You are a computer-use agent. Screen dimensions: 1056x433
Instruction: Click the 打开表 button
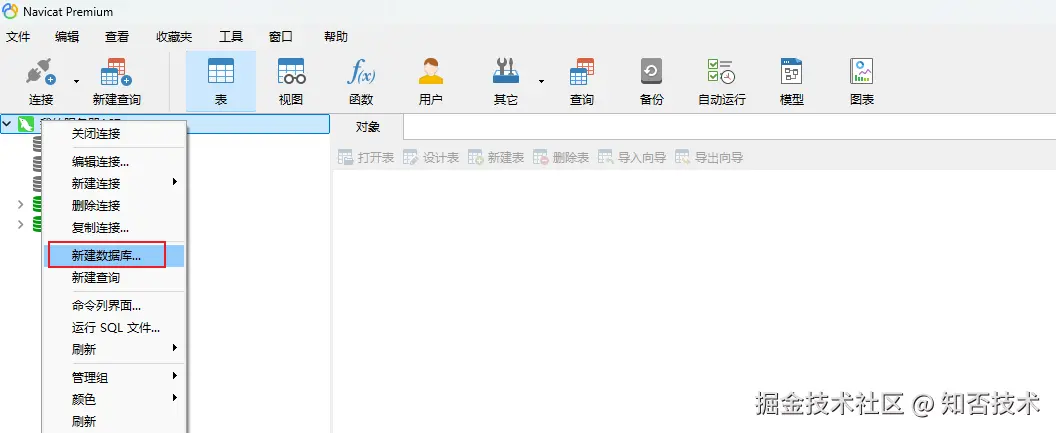pos(366,158)
